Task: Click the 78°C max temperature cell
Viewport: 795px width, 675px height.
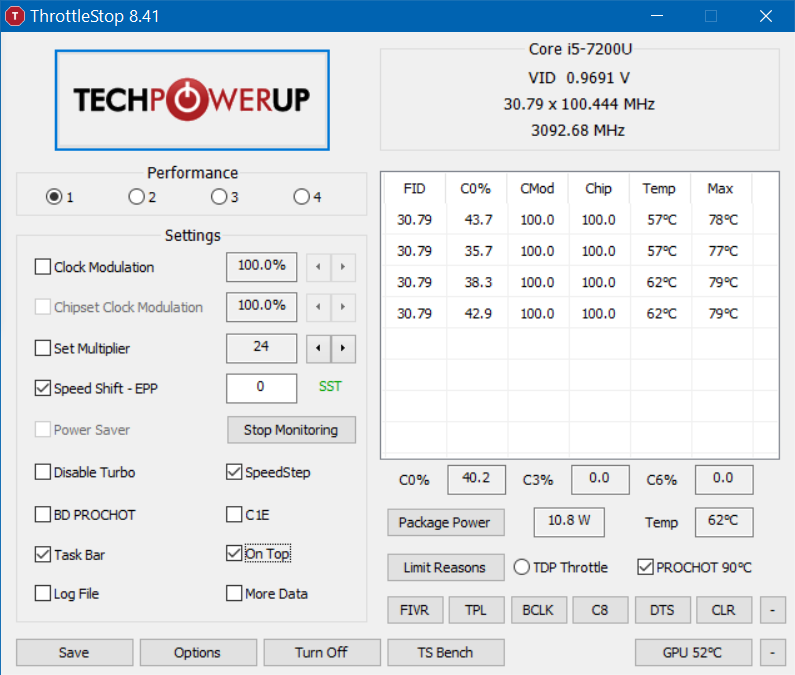Action: click(x=722, y=220)
